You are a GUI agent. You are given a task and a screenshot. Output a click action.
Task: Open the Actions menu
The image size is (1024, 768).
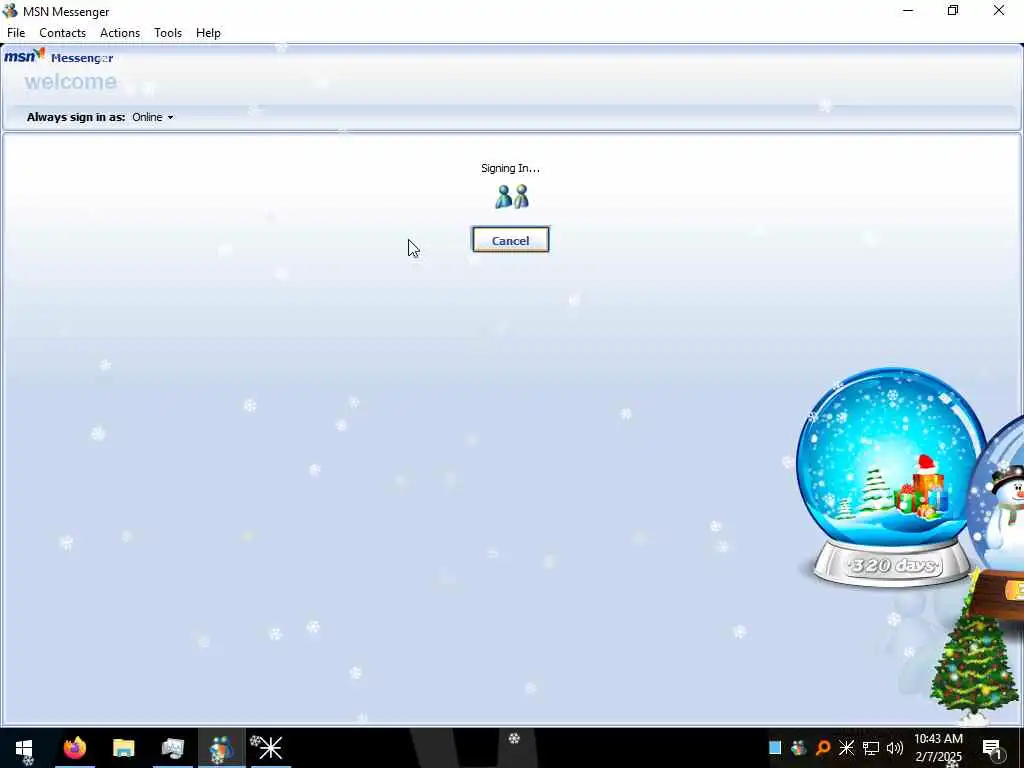[120, 33]
